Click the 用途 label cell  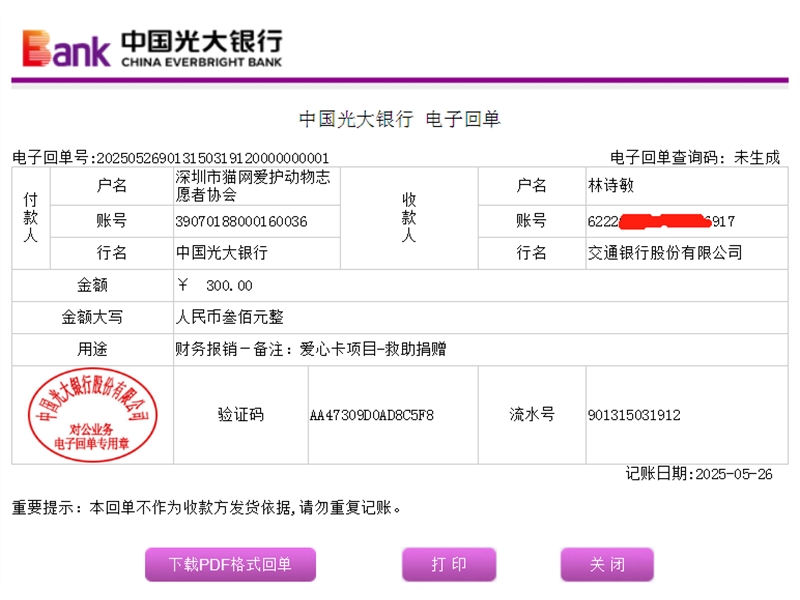click(x=92, y=349)
